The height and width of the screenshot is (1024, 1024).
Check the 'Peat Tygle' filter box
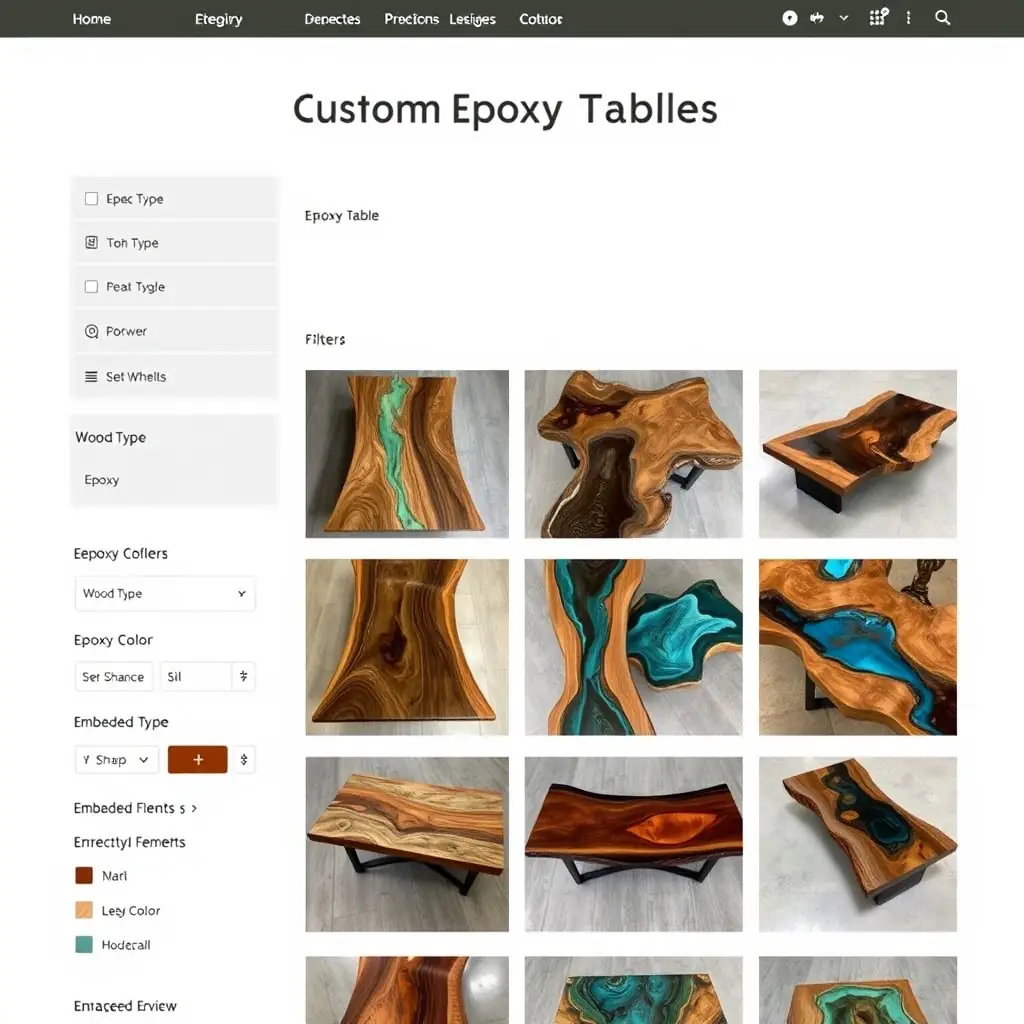click(90, 286)
